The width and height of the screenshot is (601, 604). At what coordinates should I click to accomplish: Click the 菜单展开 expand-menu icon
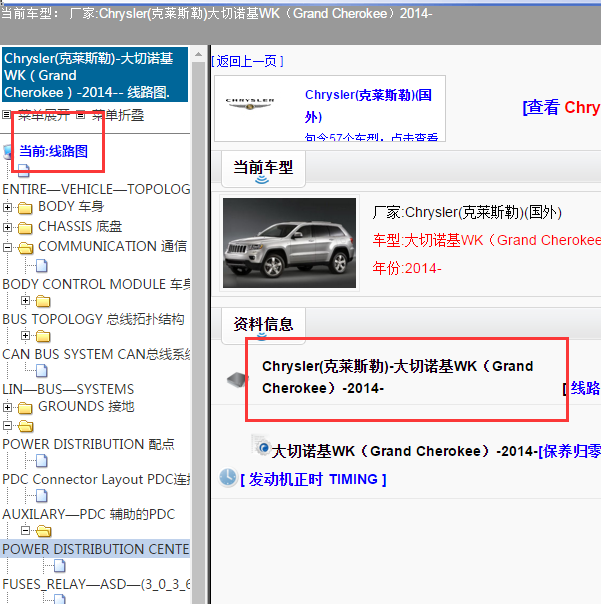click(7, 114)
